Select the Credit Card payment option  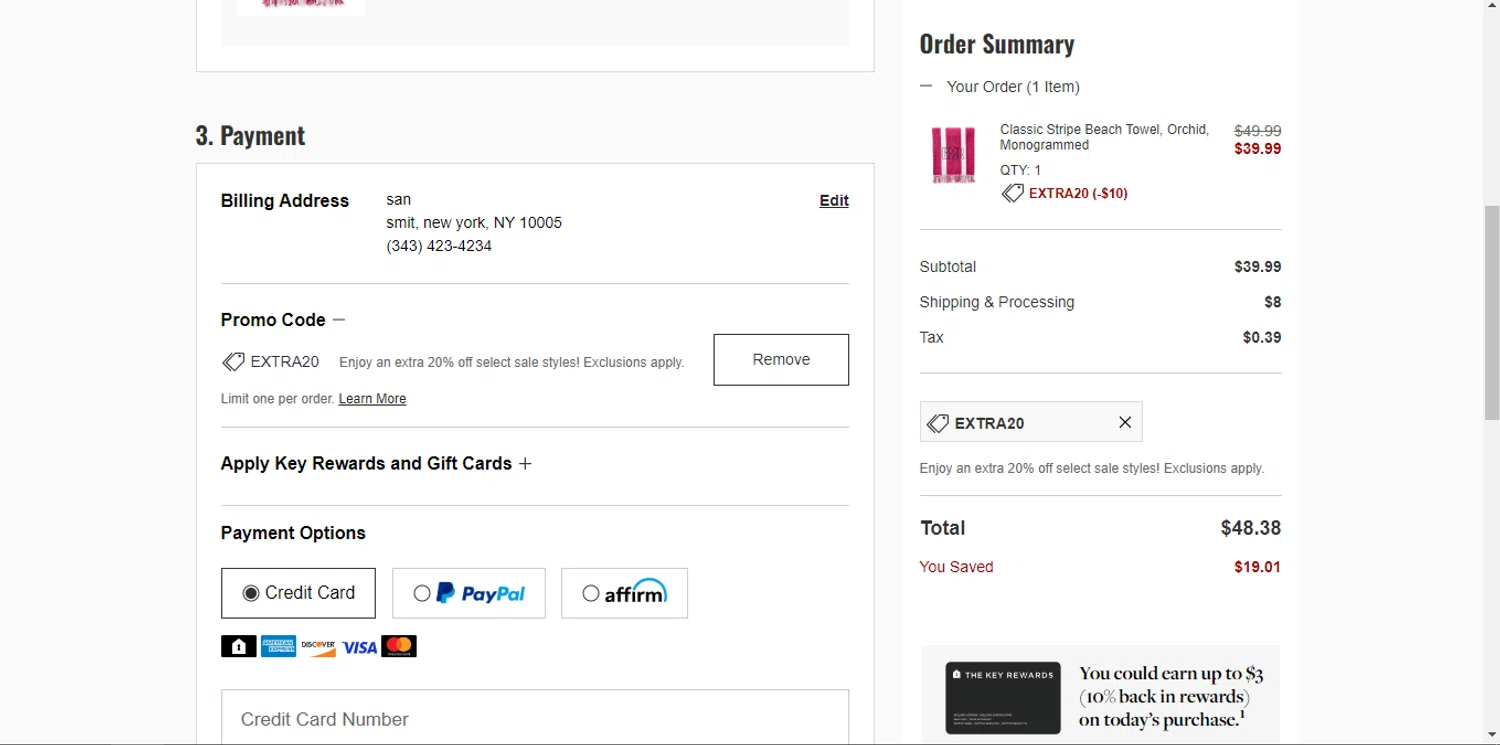(298, 593)
